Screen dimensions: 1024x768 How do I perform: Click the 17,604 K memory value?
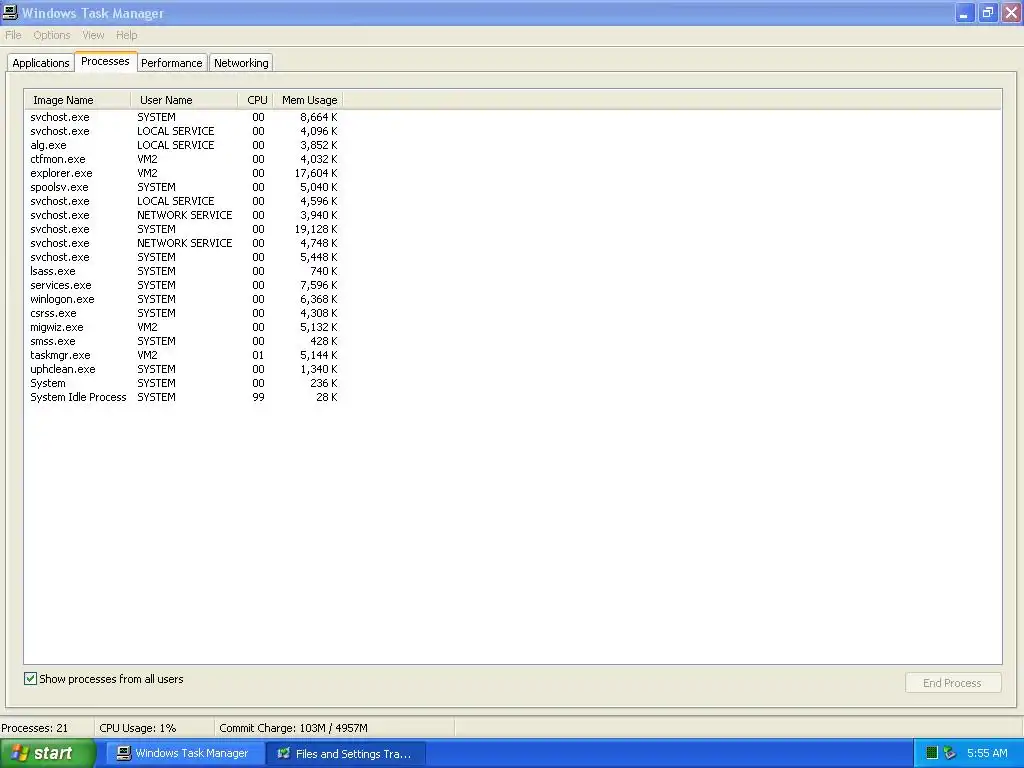pos(316,173)
